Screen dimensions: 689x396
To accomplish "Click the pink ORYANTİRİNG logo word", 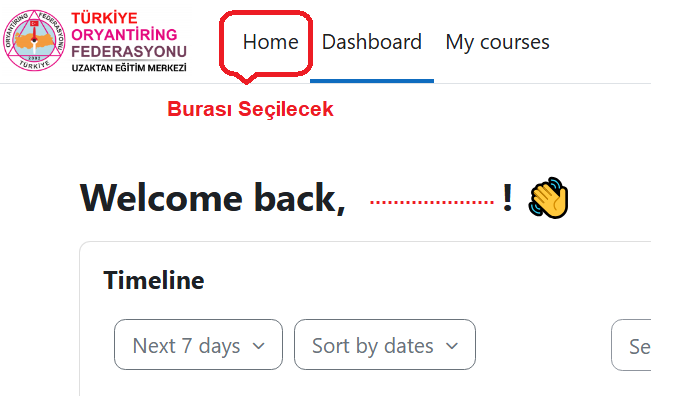I will 124,35.
